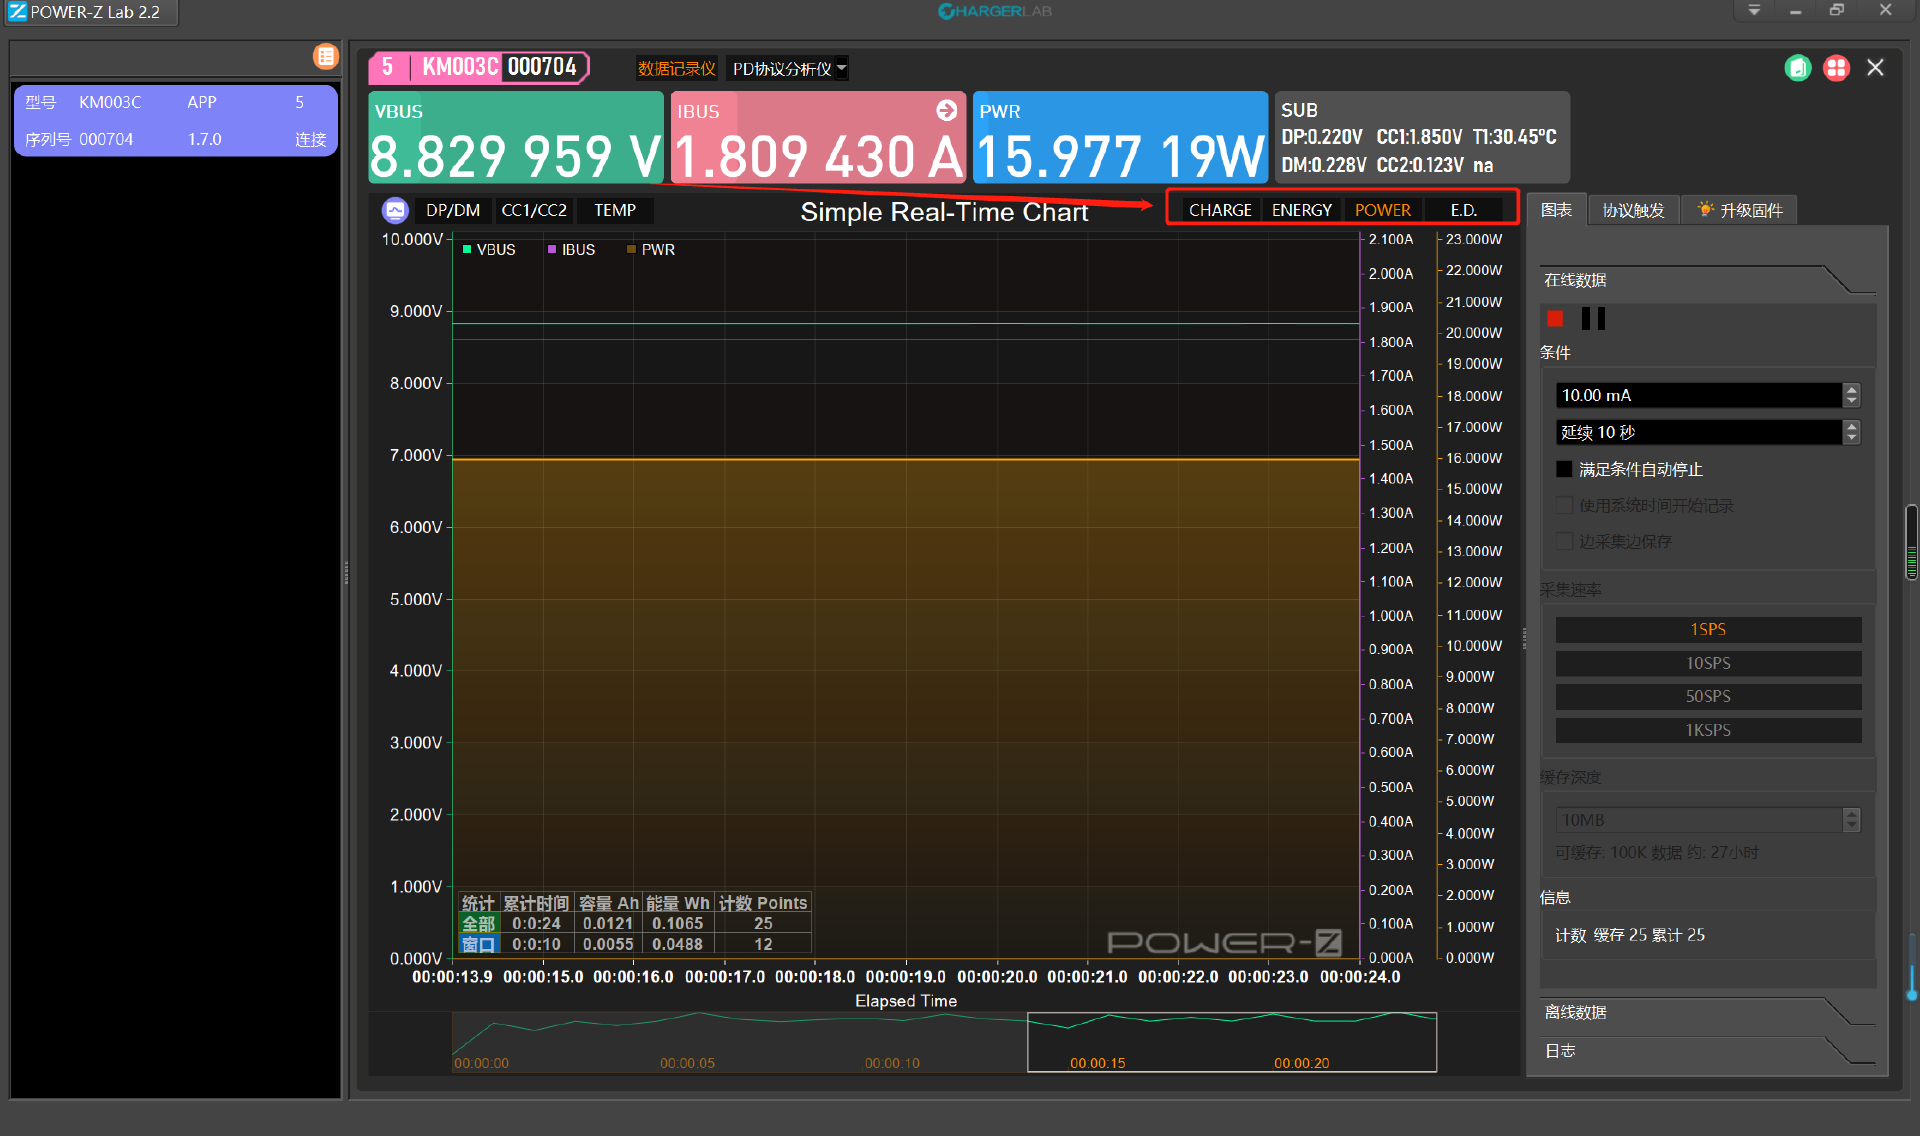
Task: Show the ENERGY chart view
Action: [x=1301, y=210]
